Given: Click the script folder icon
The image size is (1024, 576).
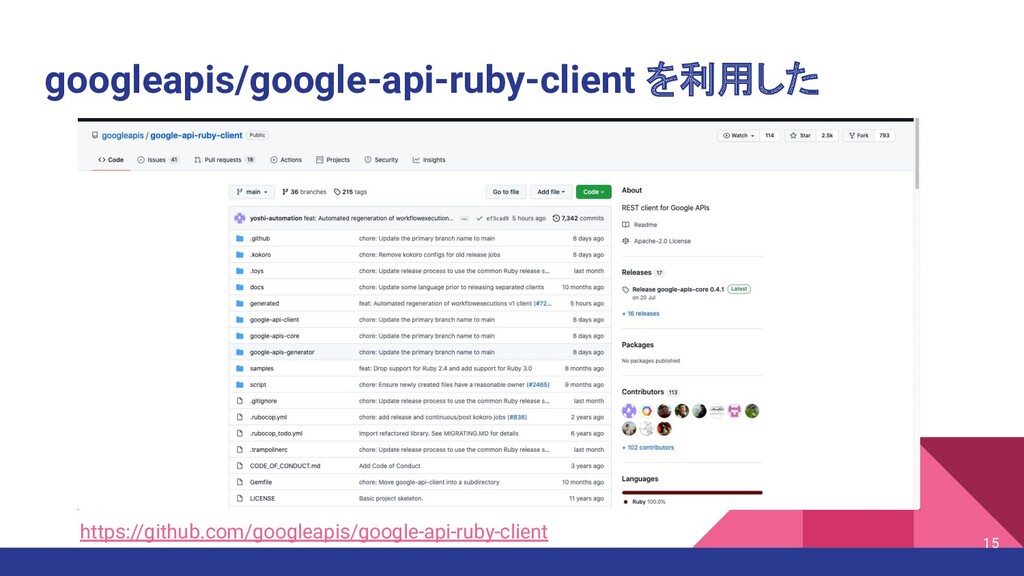Looking at the screenshot, I should coord(240,385).
